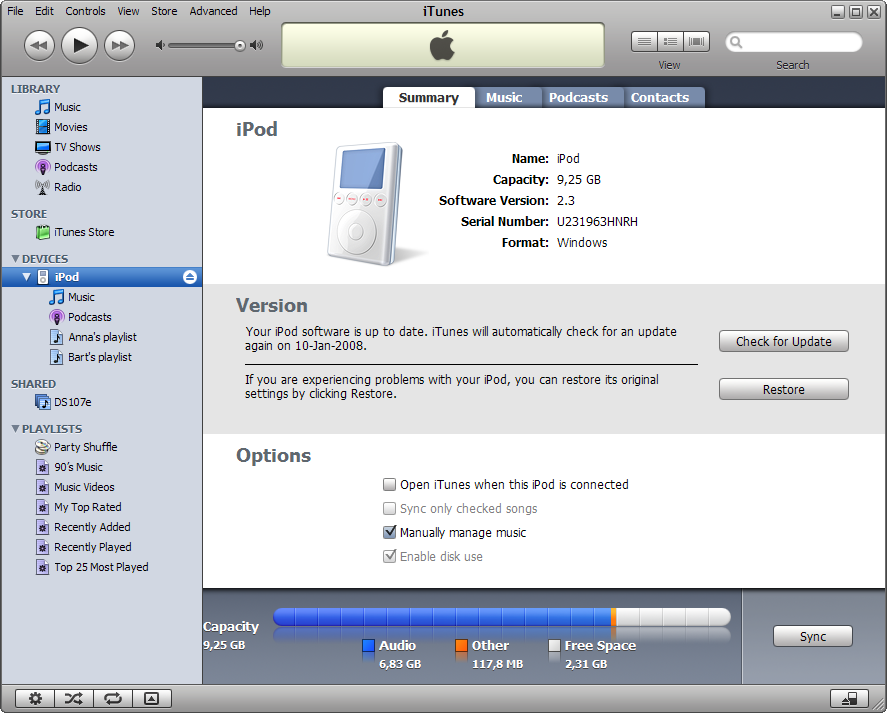Viewport: 887px width, 713px height.
Task: Click the orange Other legend swatch
Action: tap(461, 646)
